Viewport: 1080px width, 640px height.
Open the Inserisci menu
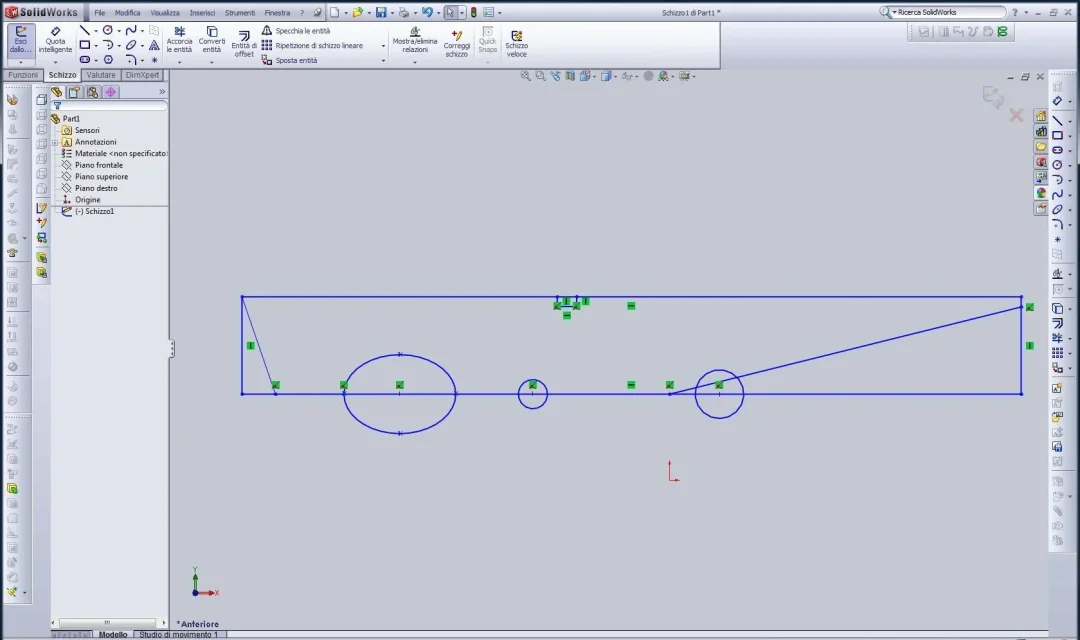[x=202, y=13]
